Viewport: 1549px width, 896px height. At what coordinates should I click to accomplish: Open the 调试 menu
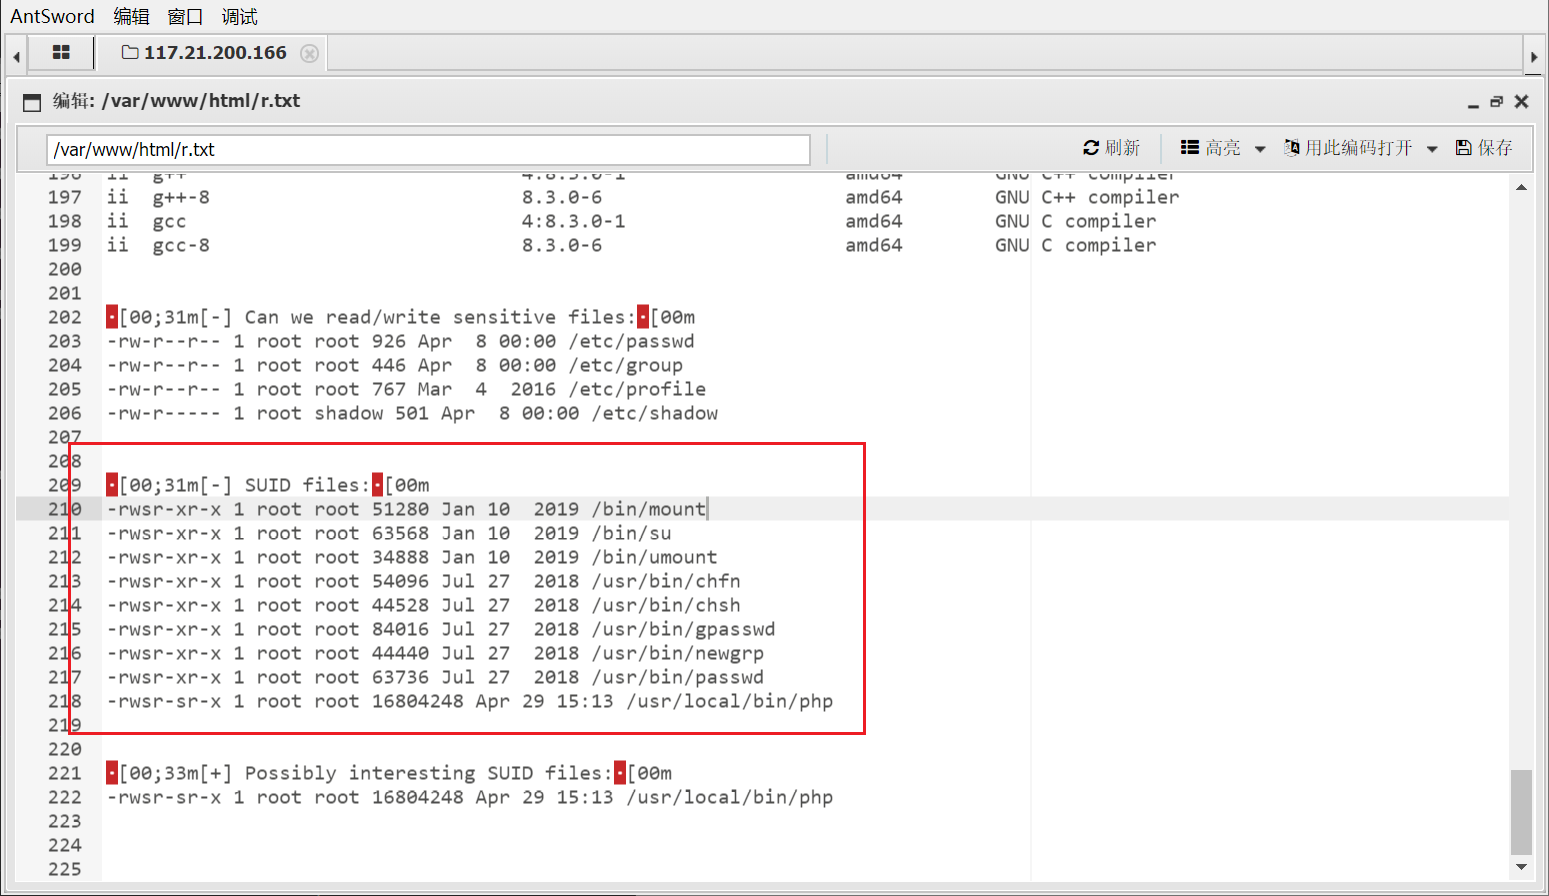(x=239, y=16)
